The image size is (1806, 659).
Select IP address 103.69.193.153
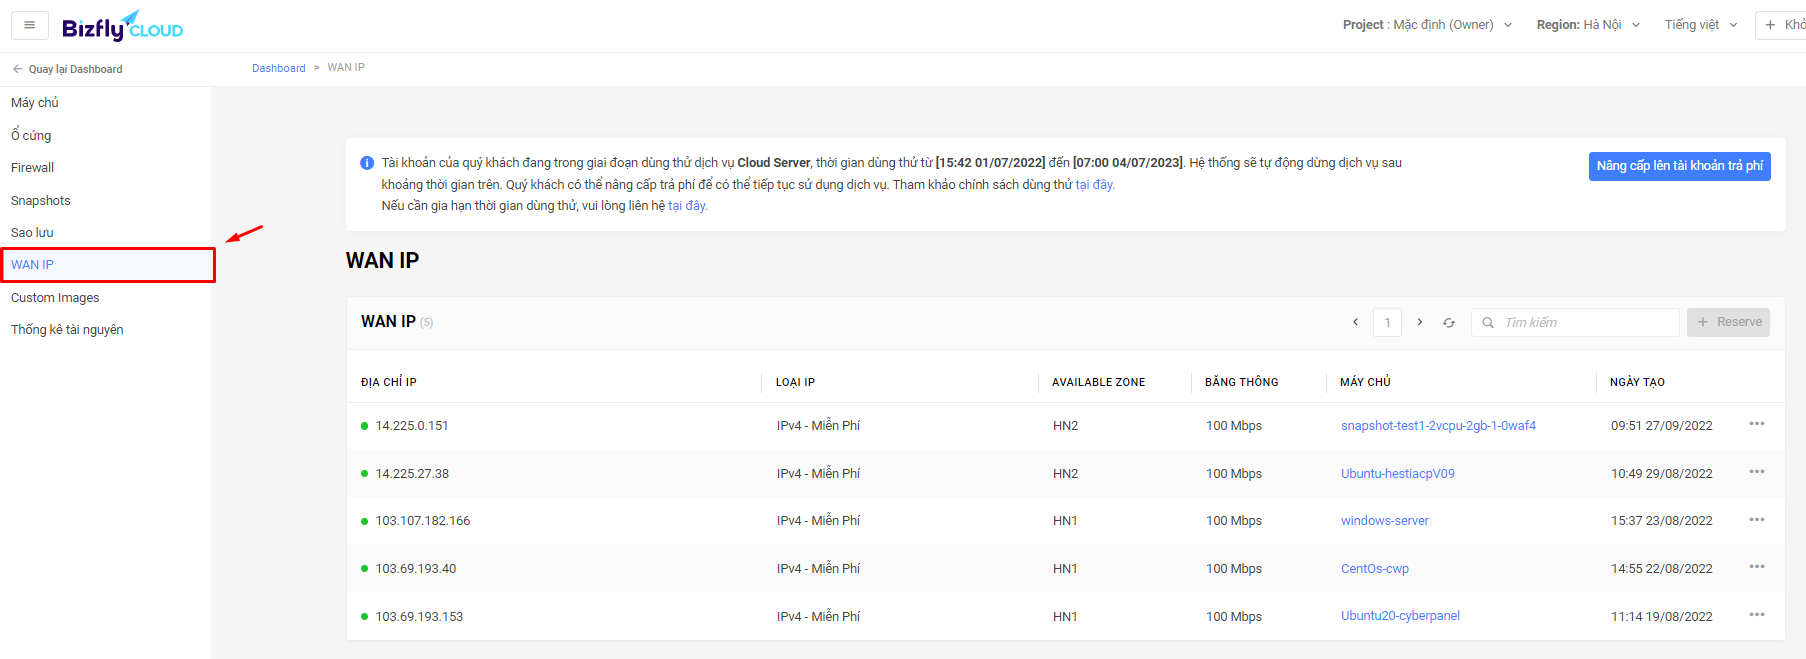point(419,617)
